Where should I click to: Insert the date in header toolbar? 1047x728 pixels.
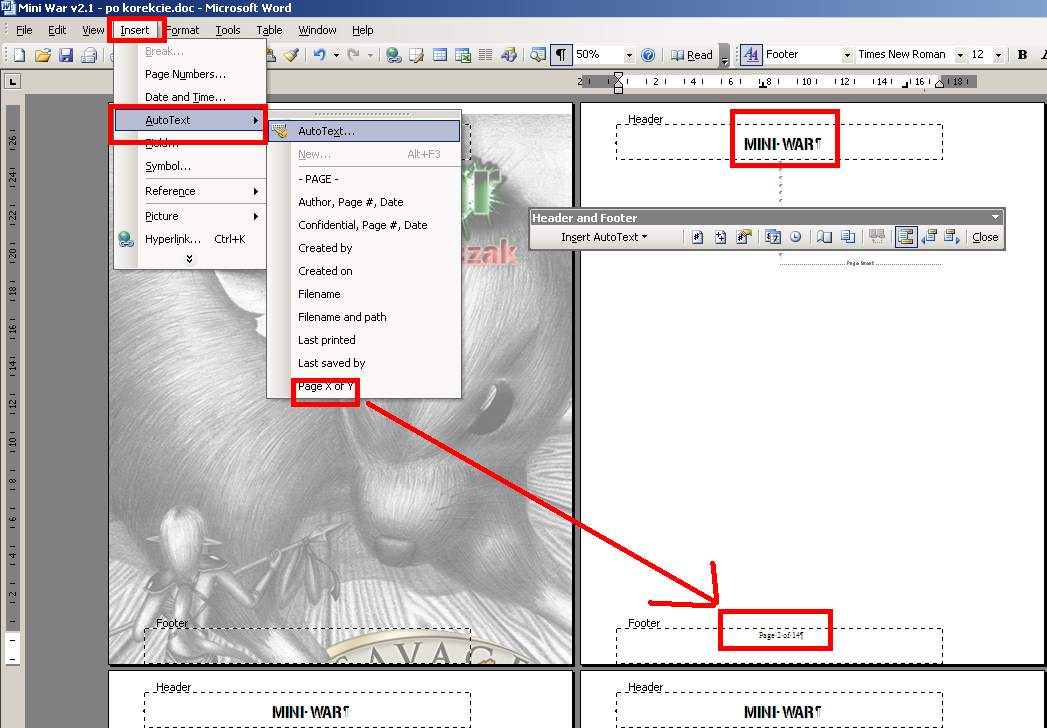pyautogui.click(x=773, y=237)
